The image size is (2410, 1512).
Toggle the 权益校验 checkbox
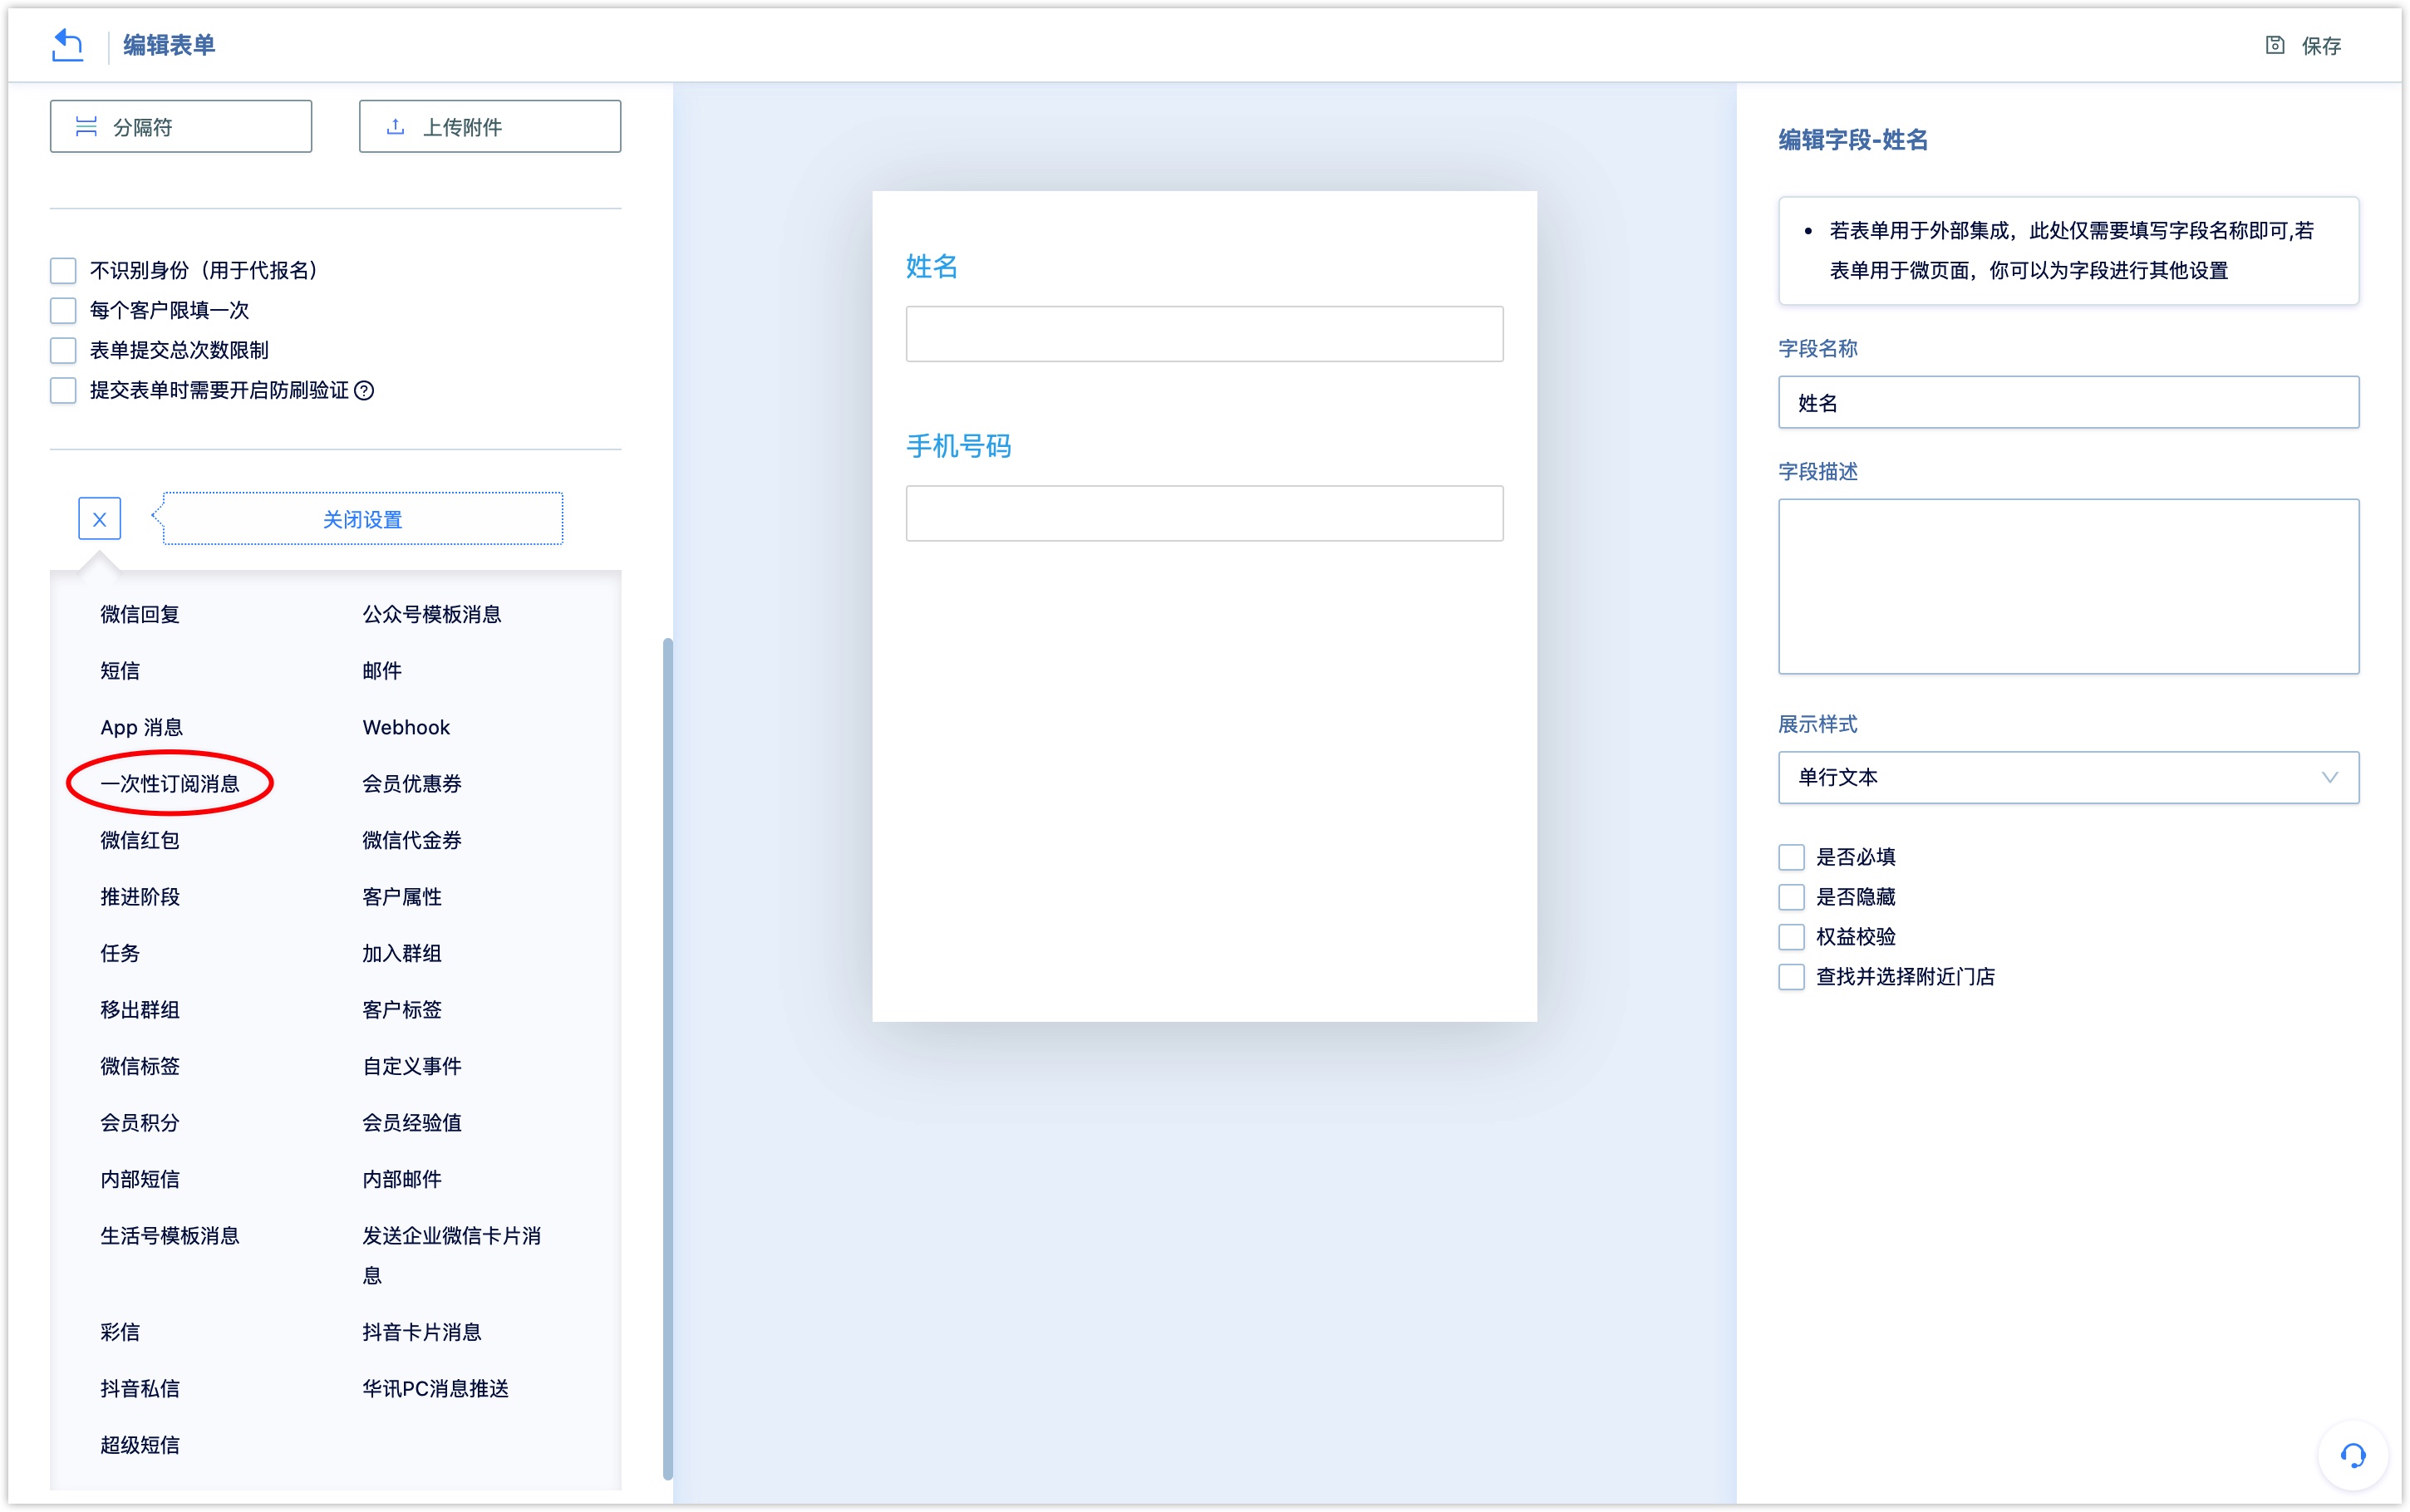tap(1791, 937)
